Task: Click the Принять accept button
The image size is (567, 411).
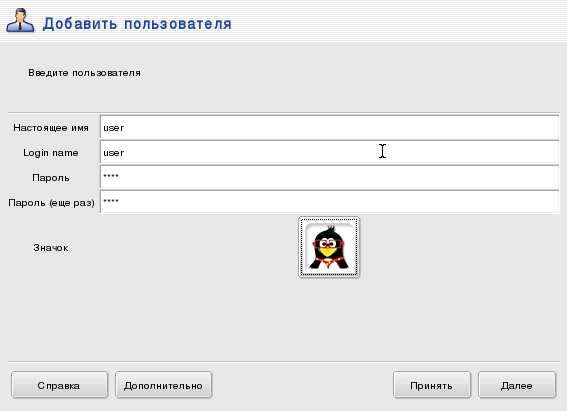Action: click(x=432, y=385)
